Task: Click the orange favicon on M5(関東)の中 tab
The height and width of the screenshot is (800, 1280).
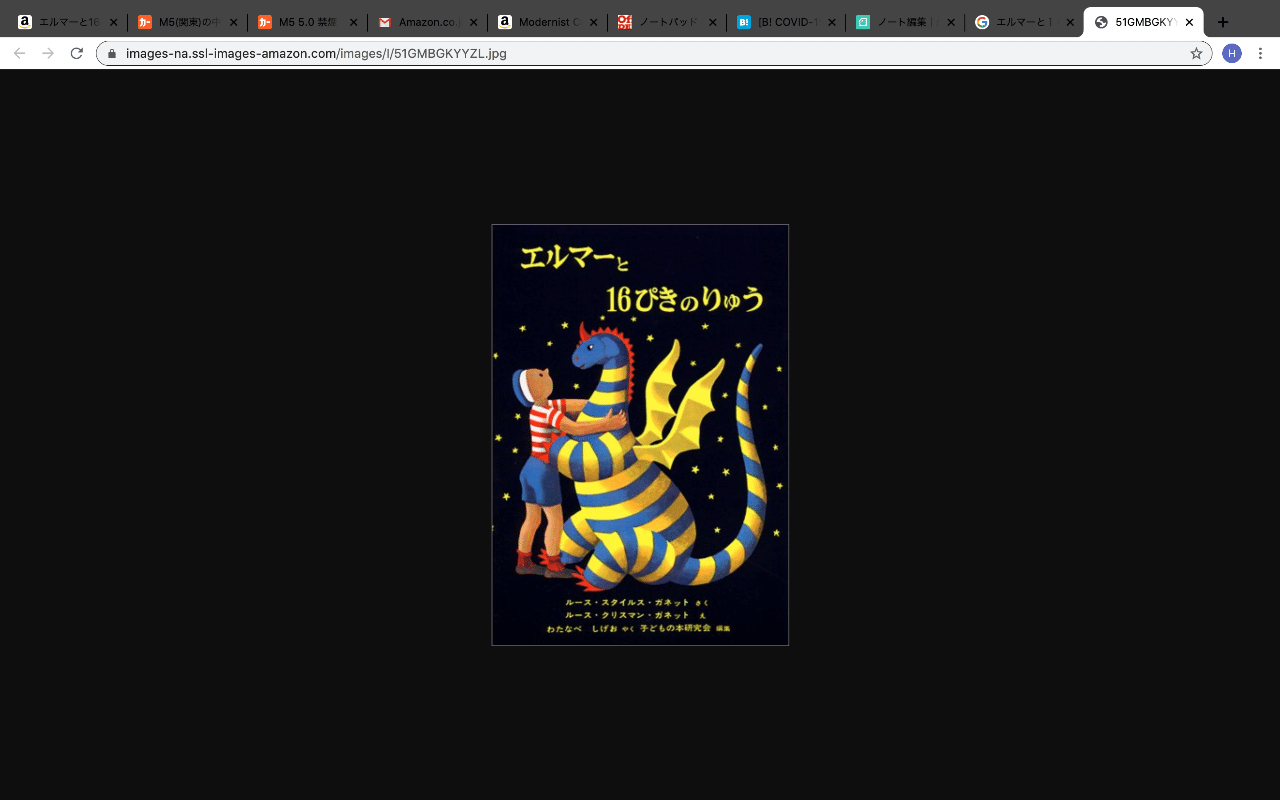Action: pyautogui.click(x=145, y=22)
